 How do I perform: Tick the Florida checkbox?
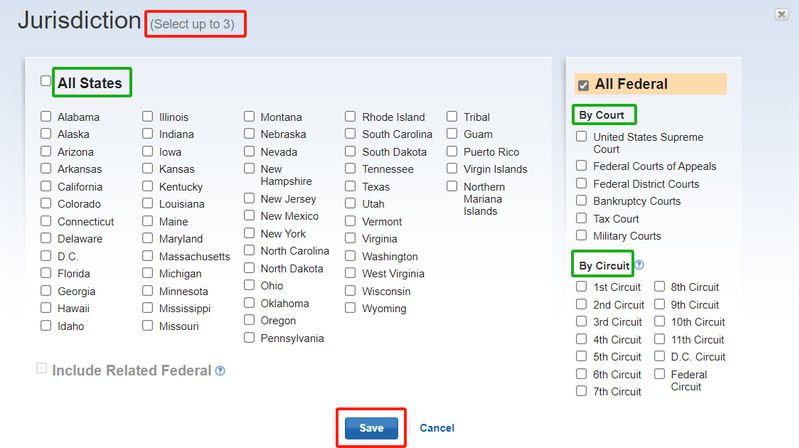click(46, 274)
